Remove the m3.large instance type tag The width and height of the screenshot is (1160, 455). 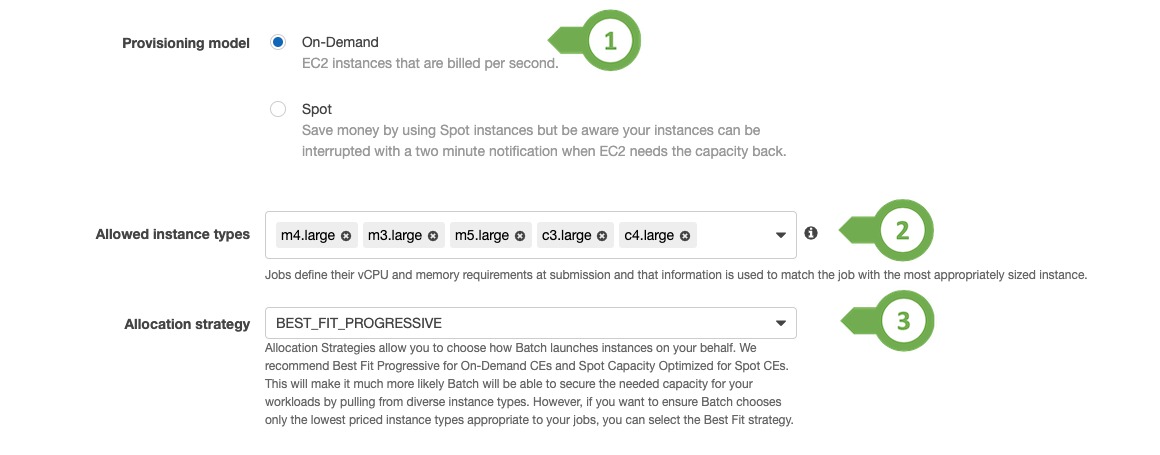[x=433, y=236]
